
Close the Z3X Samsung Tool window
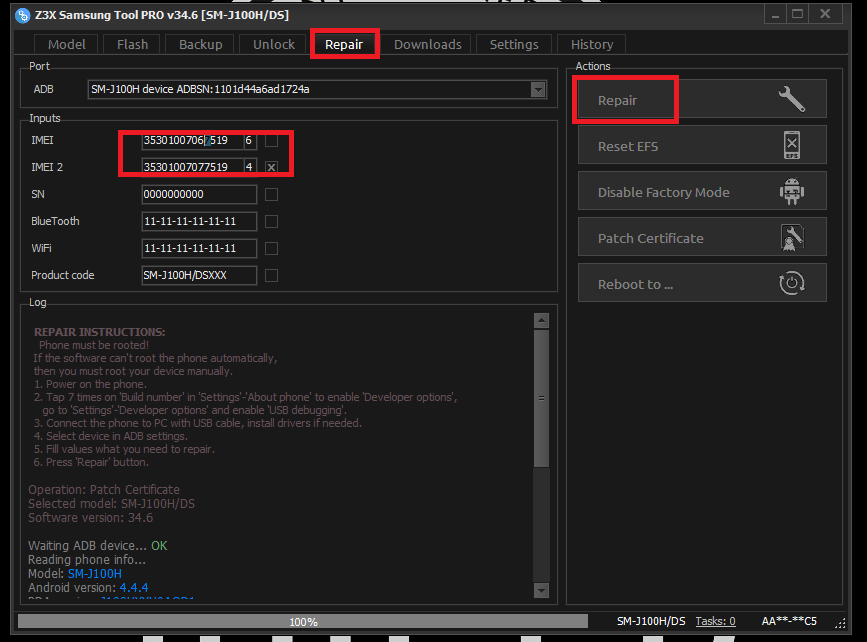click(x=825, y=15)
